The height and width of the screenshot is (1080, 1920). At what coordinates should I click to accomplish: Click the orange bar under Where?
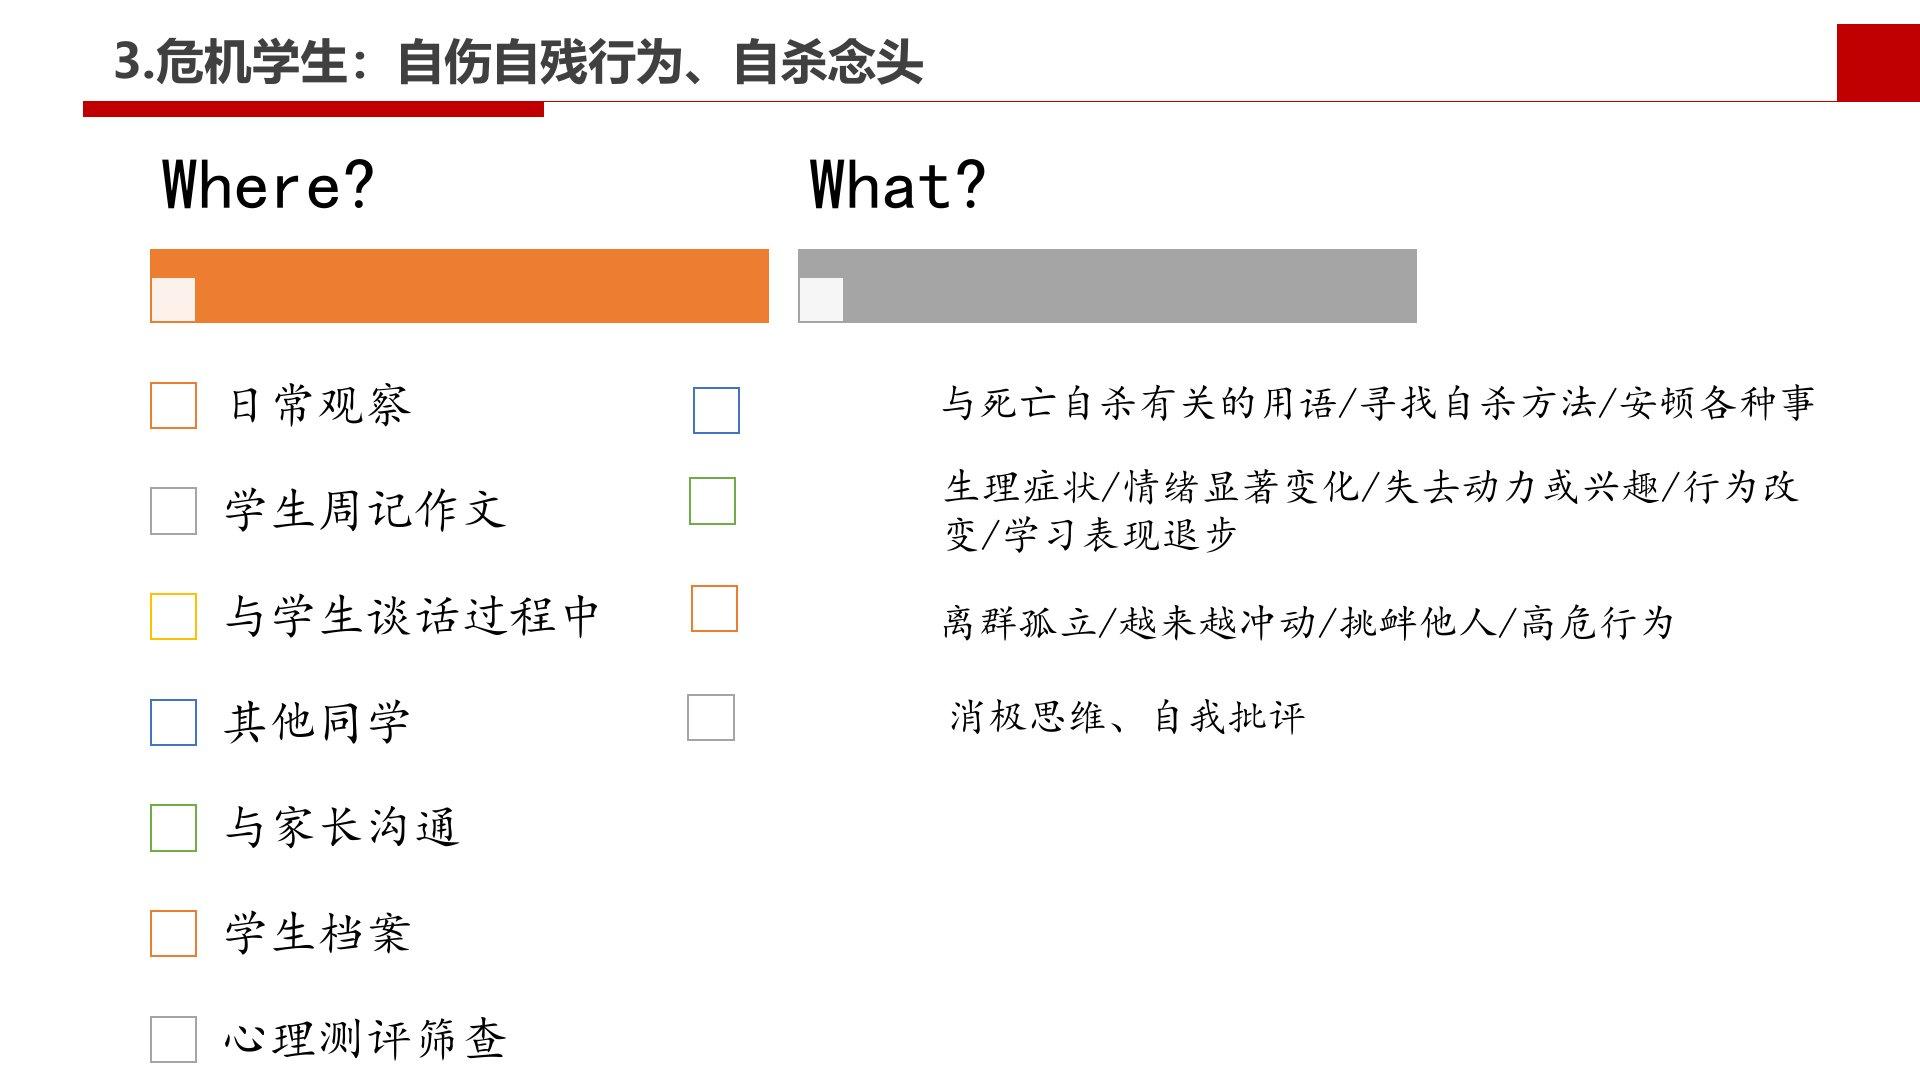(x=480, y=286)
